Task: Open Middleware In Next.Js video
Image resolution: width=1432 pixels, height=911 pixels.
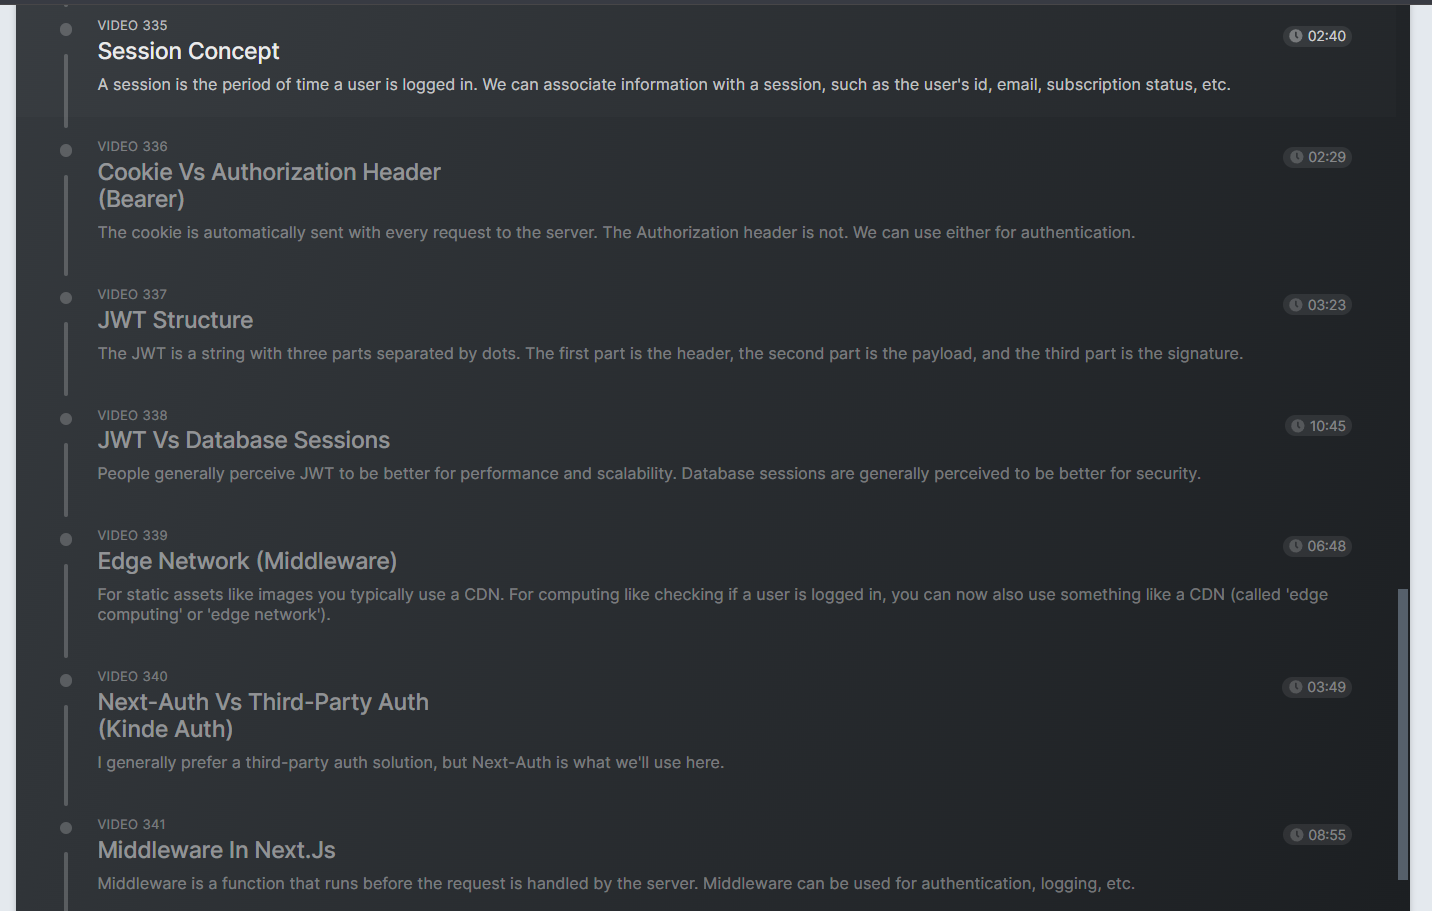Action: tap(216, 850)
